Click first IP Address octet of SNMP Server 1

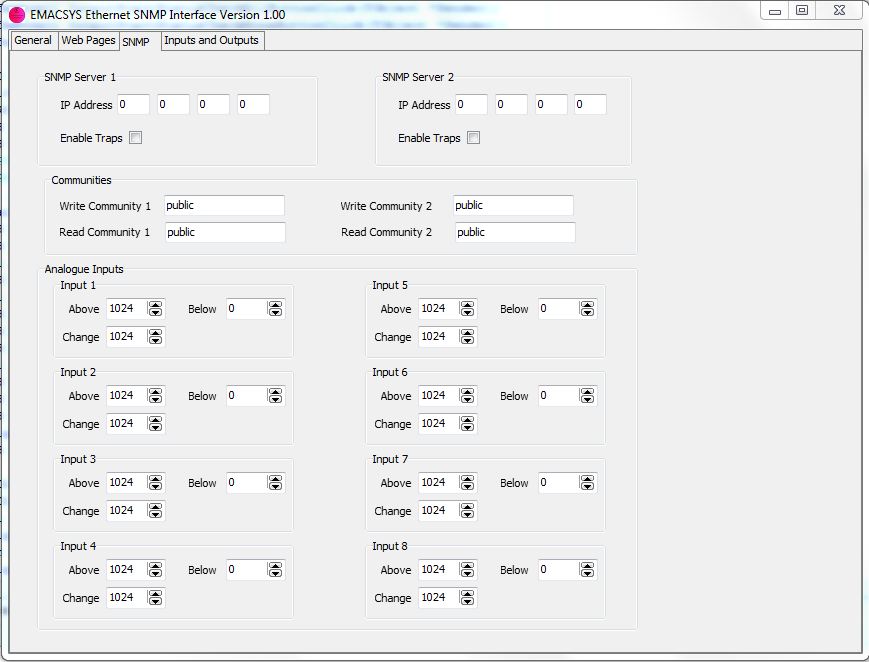pos(133,105)
